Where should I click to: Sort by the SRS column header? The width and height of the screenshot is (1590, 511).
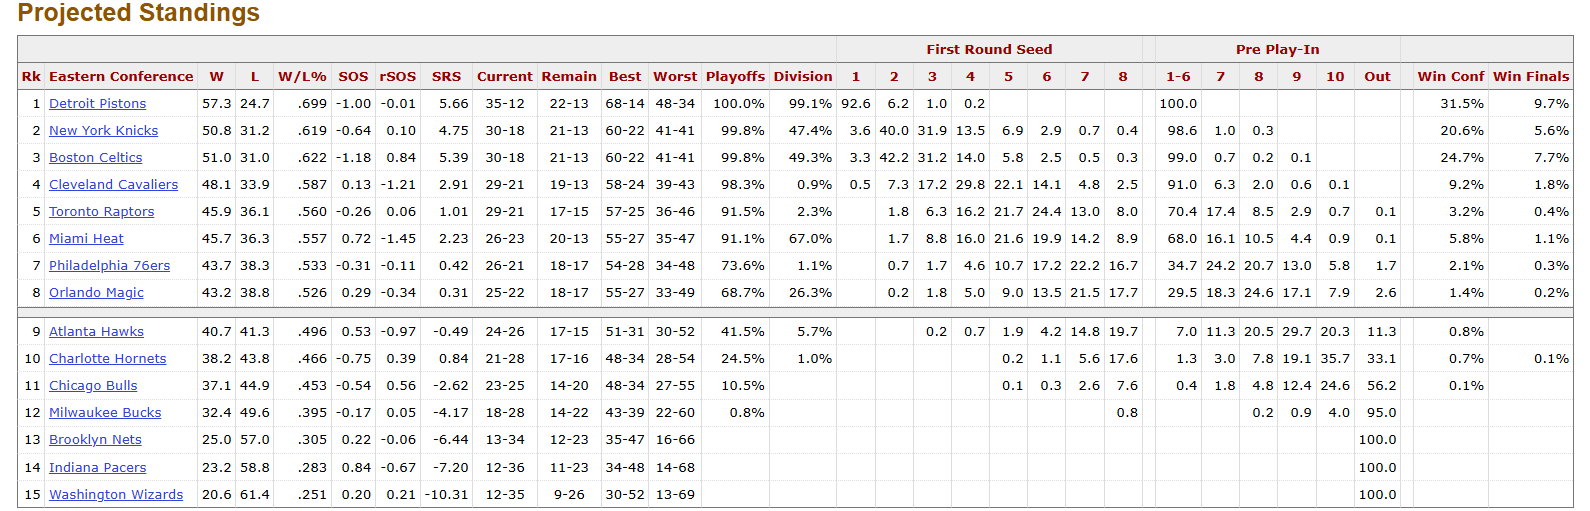(x=446, y=76)
